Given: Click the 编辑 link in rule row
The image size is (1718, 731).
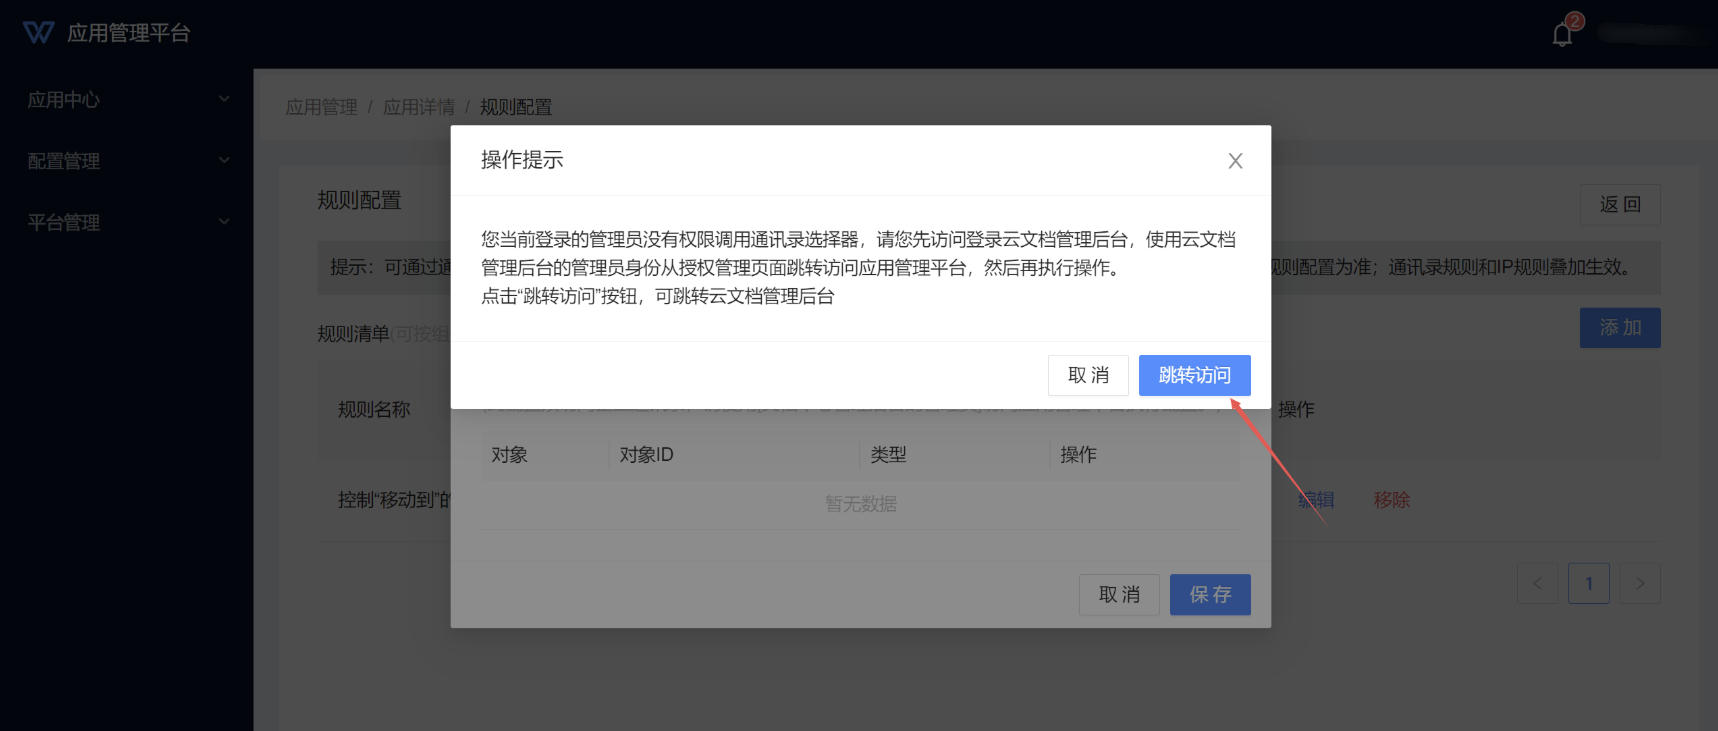Looking at the screenshot, I should [x=1317, y=500].
